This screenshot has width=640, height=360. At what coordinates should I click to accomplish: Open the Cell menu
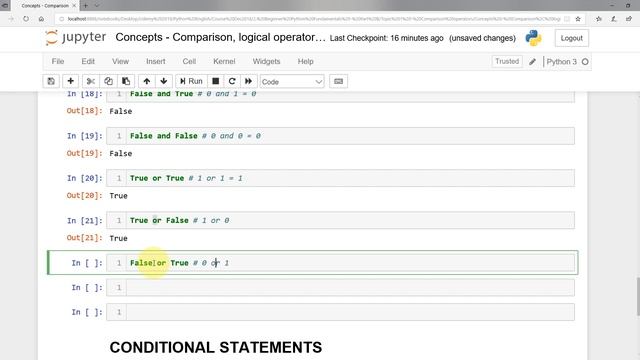point(189,61)
